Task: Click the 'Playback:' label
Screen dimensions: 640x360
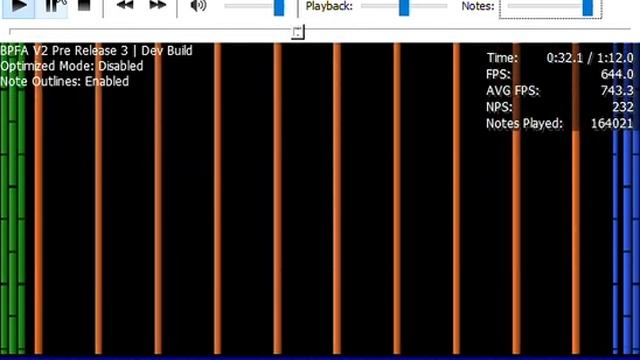Action: pyautogui.click(x=329, y=6)
